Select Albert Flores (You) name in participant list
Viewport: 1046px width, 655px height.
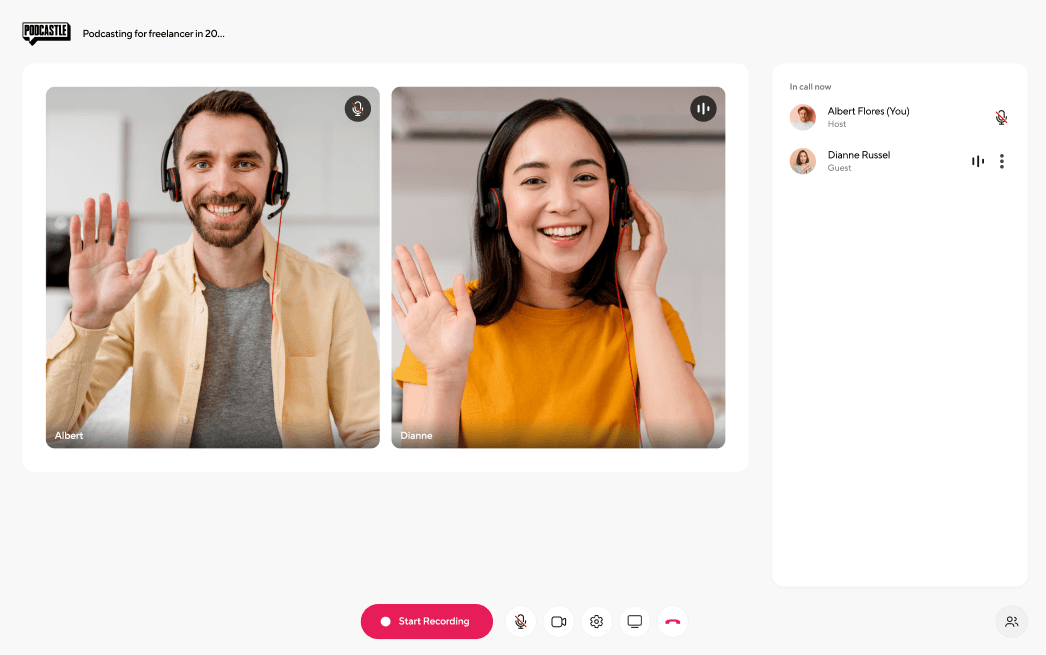point(868,111)
